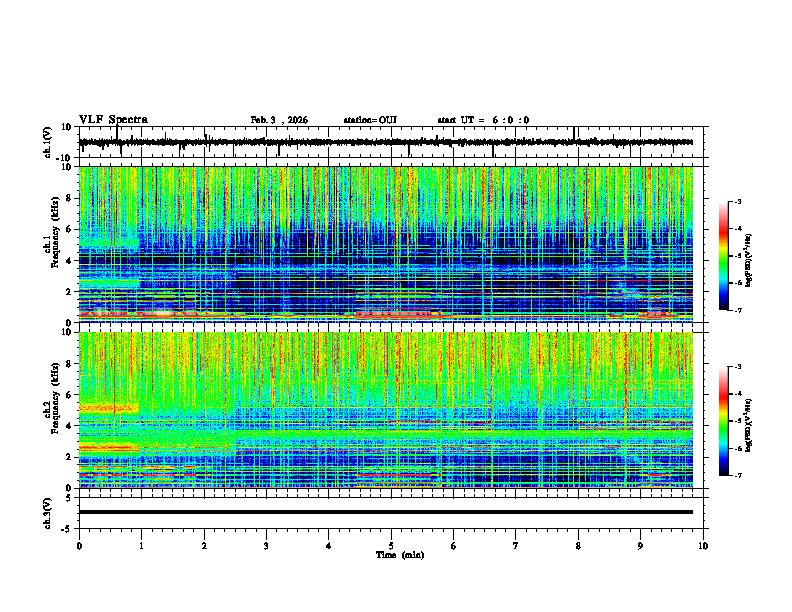Click the "6" kHz tick on the ch.2 frequency axis
The image size is (792, 612).
(70, 395)
